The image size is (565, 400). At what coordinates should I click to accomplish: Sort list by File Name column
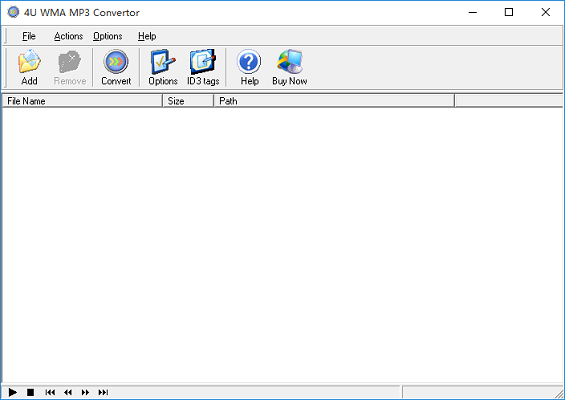pyautogui.click(x=82, y=101)
